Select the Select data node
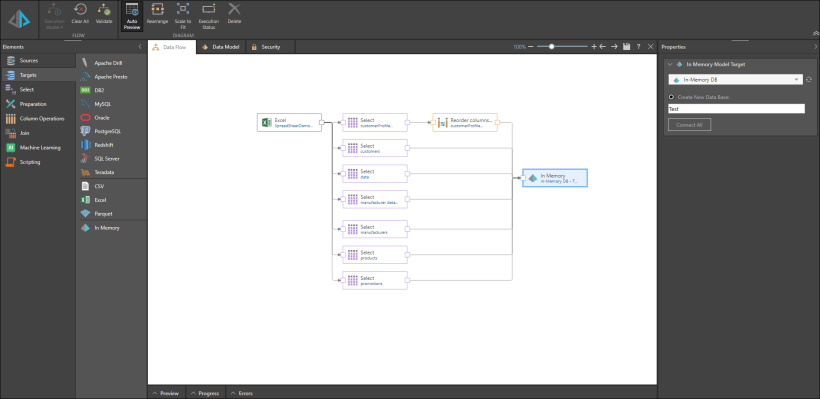Screen dimensions: 820x399 [375, 174]
